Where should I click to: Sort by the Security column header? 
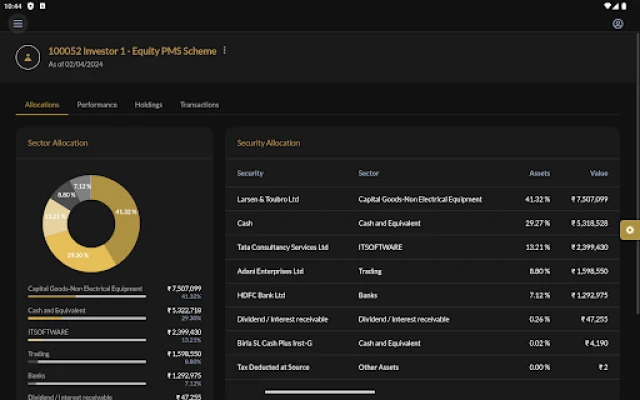[x=250, y=173]
